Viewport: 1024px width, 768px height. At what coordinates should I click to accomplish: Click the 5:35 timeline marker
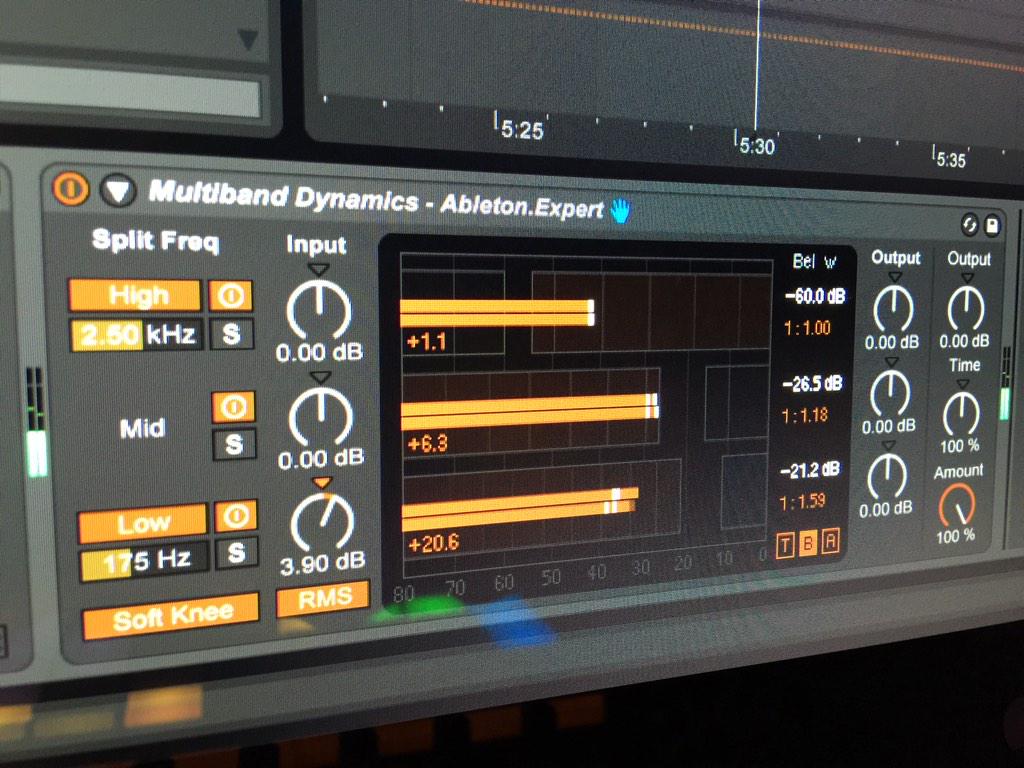click(950, 157)
